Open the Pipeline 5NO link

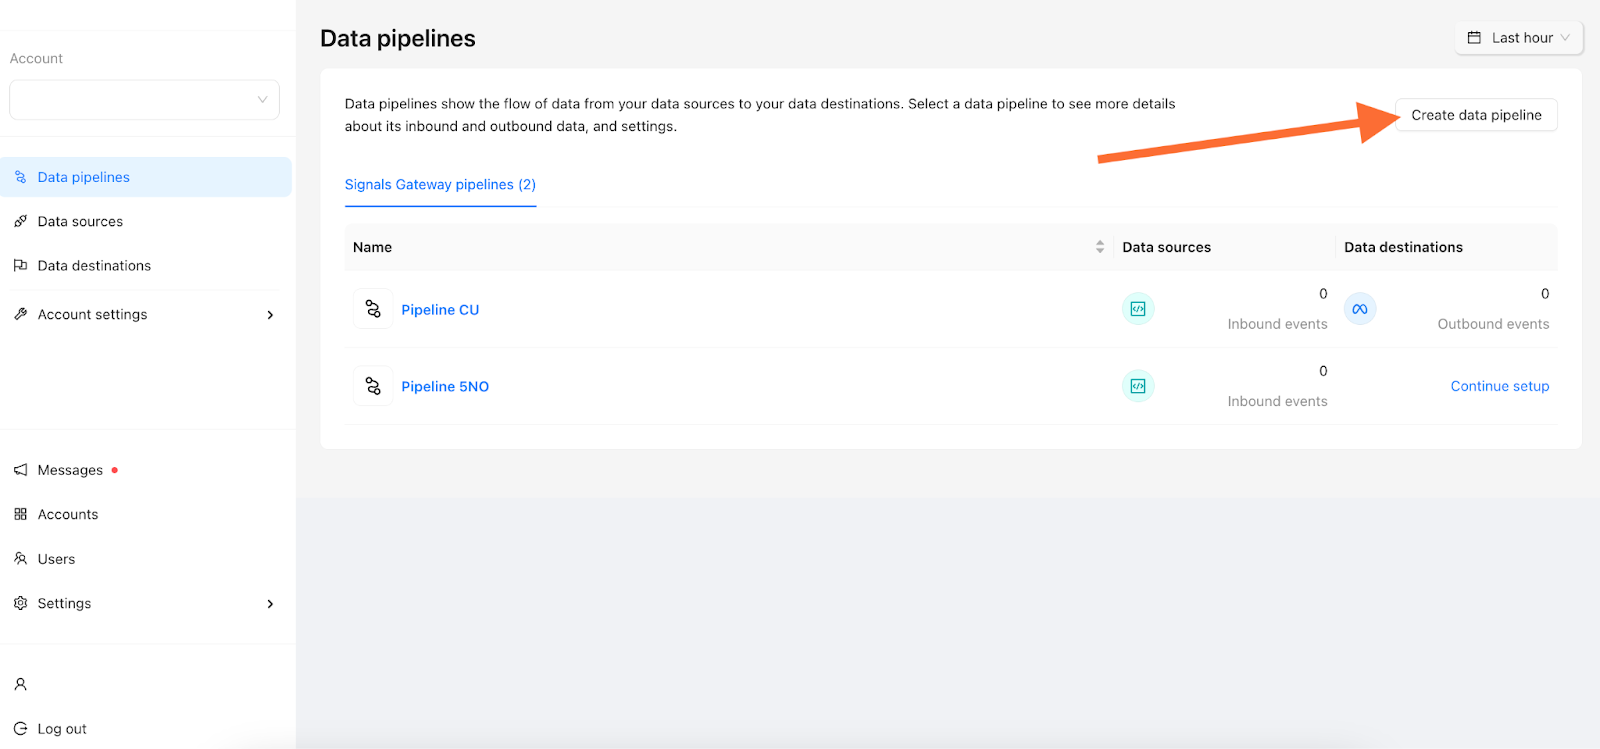pyautogui.click(x=445, y=387)
